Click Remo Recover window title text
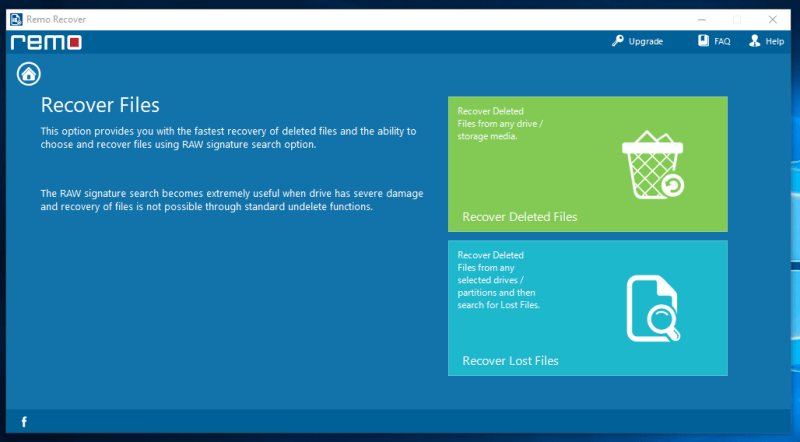Viewport: 800px width, 442px height. (x=56, y=19)
